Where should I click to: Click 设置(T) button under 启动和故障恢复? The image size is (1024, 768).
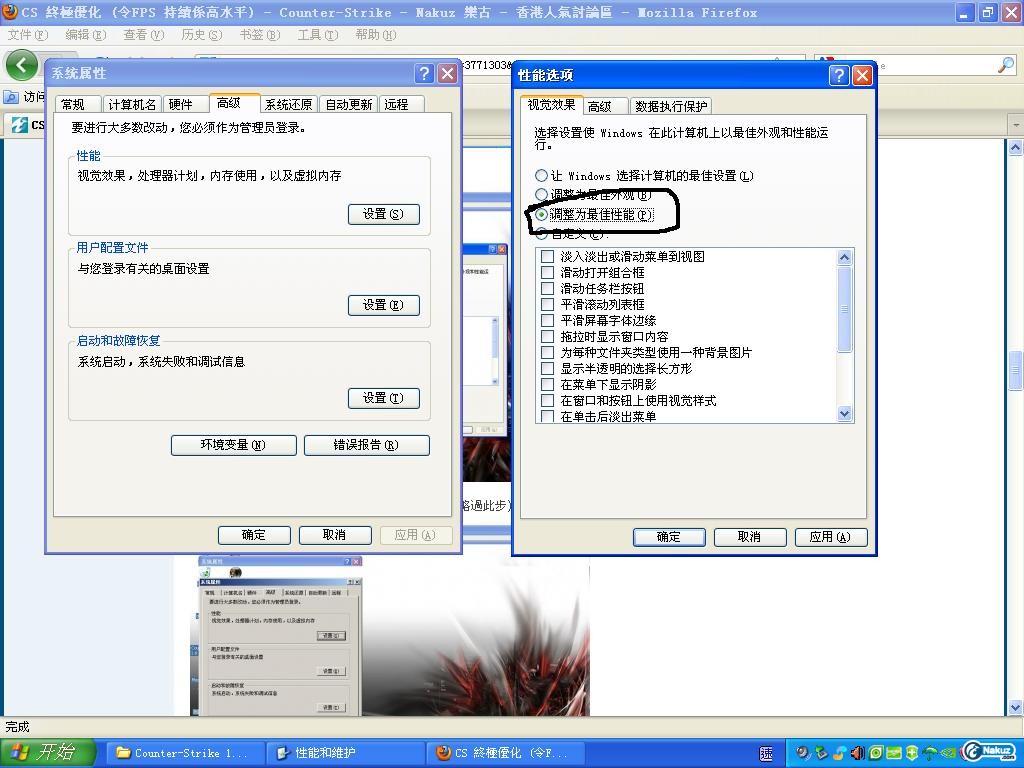(x=383, y=398)
